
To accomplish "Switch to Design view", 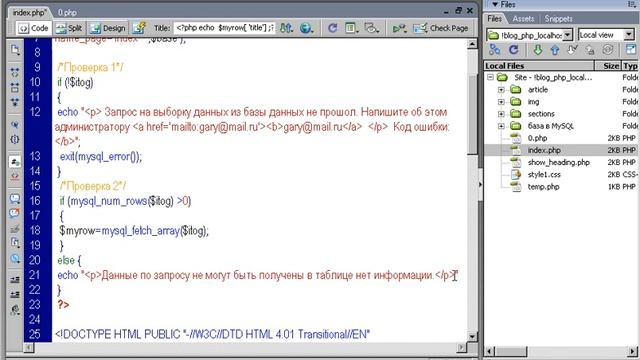I will pyautogui.click(x=108, y=28).
